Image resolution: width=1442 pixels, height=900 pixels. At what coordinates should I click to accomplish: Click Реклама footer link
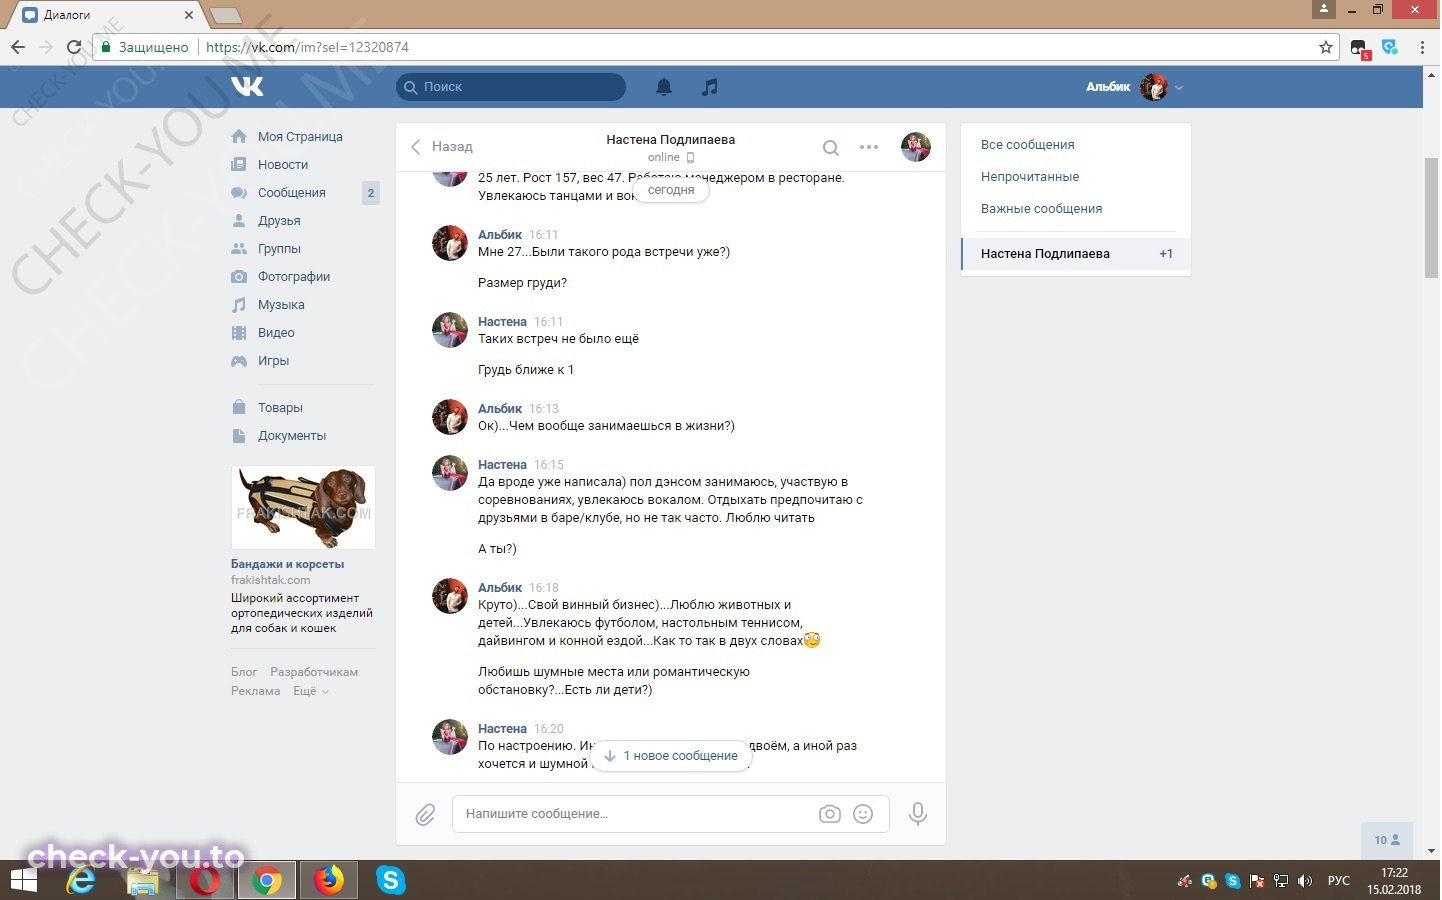[x=255, y=691]
